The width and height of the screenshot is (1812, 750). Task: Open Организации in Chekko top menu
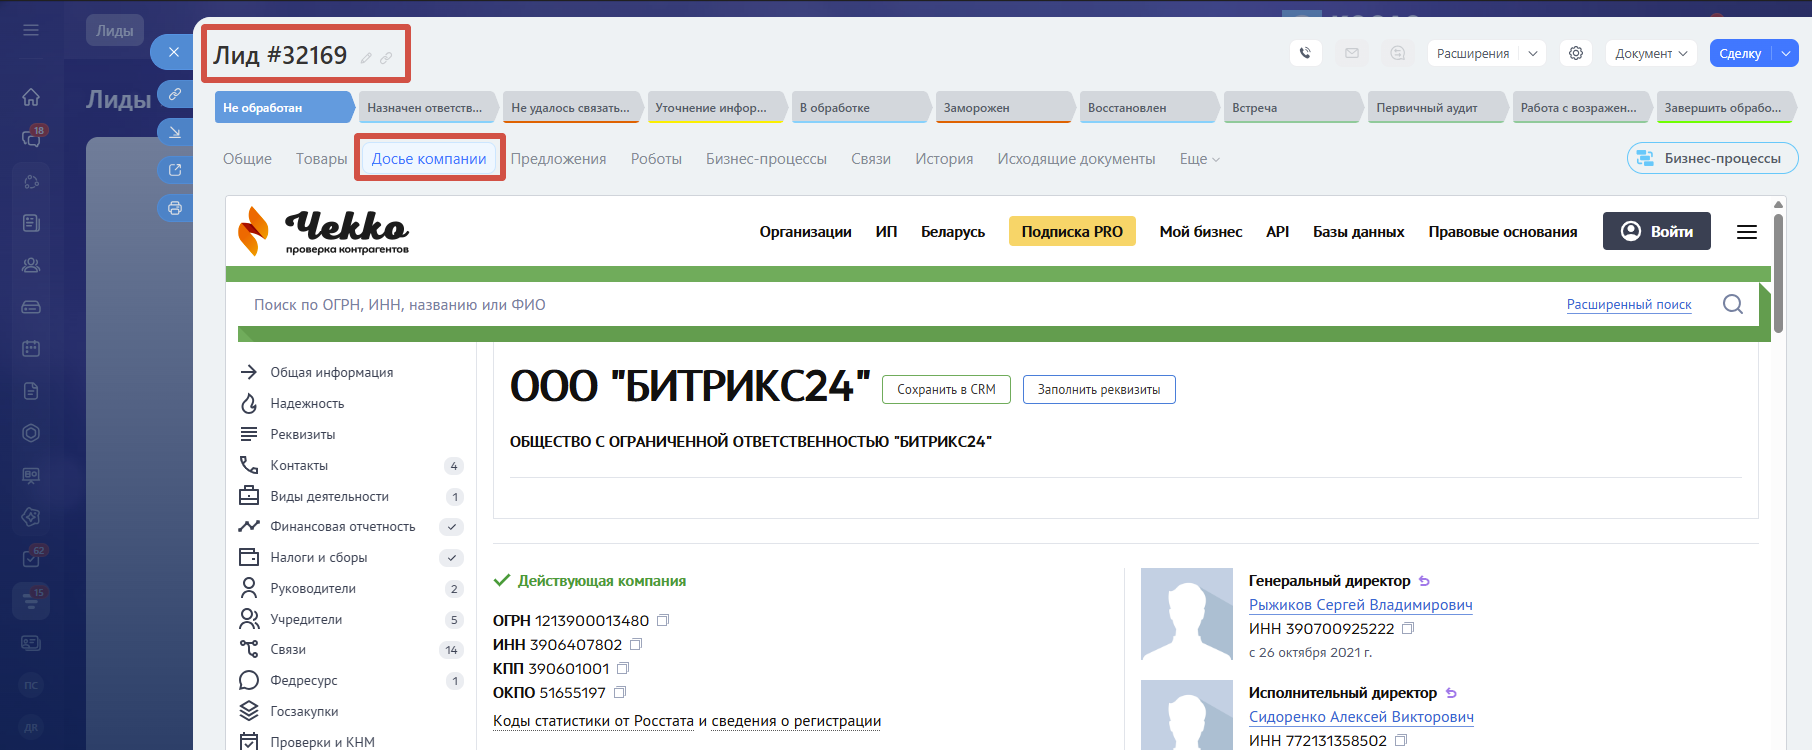pyautogui.click(x=805, y=231)
